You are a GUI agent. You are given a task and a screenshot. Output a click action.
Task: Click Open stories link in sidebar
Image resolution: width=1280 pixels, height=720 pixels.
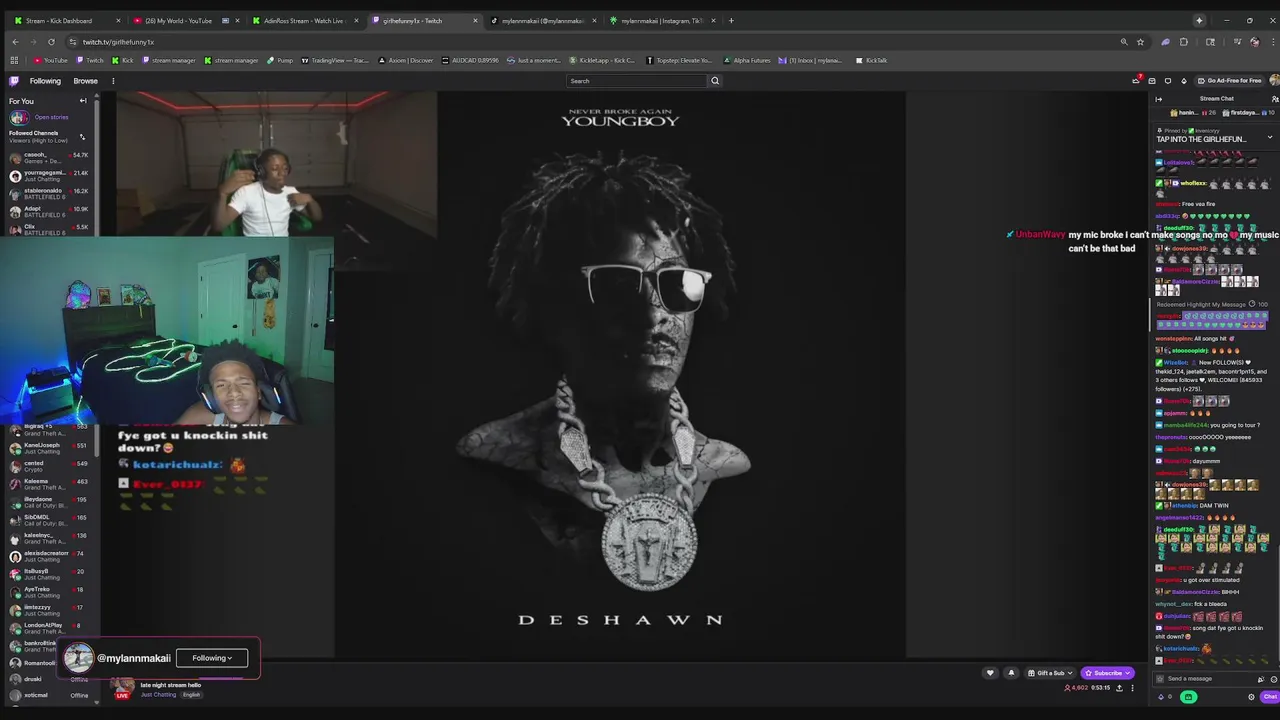click(51, 117)
